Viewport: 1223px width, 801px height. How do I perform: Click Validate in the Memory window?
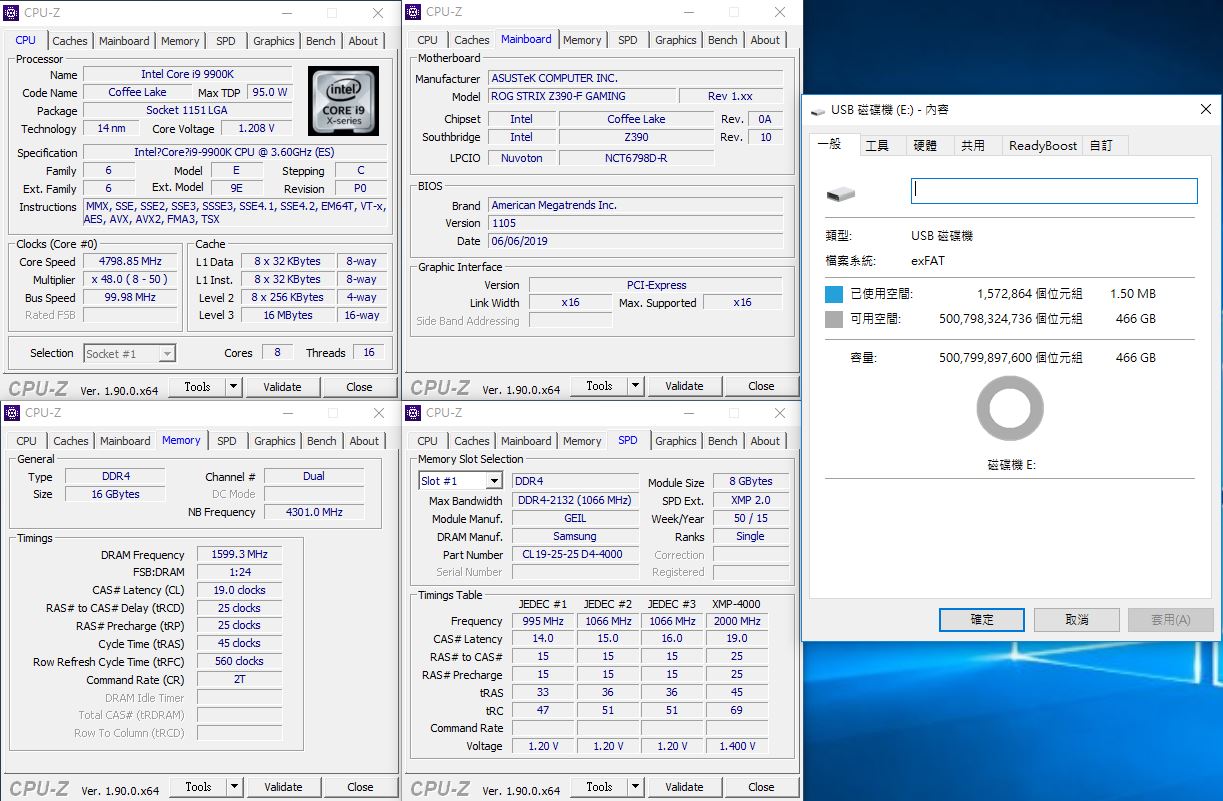(x=283, y=787)
